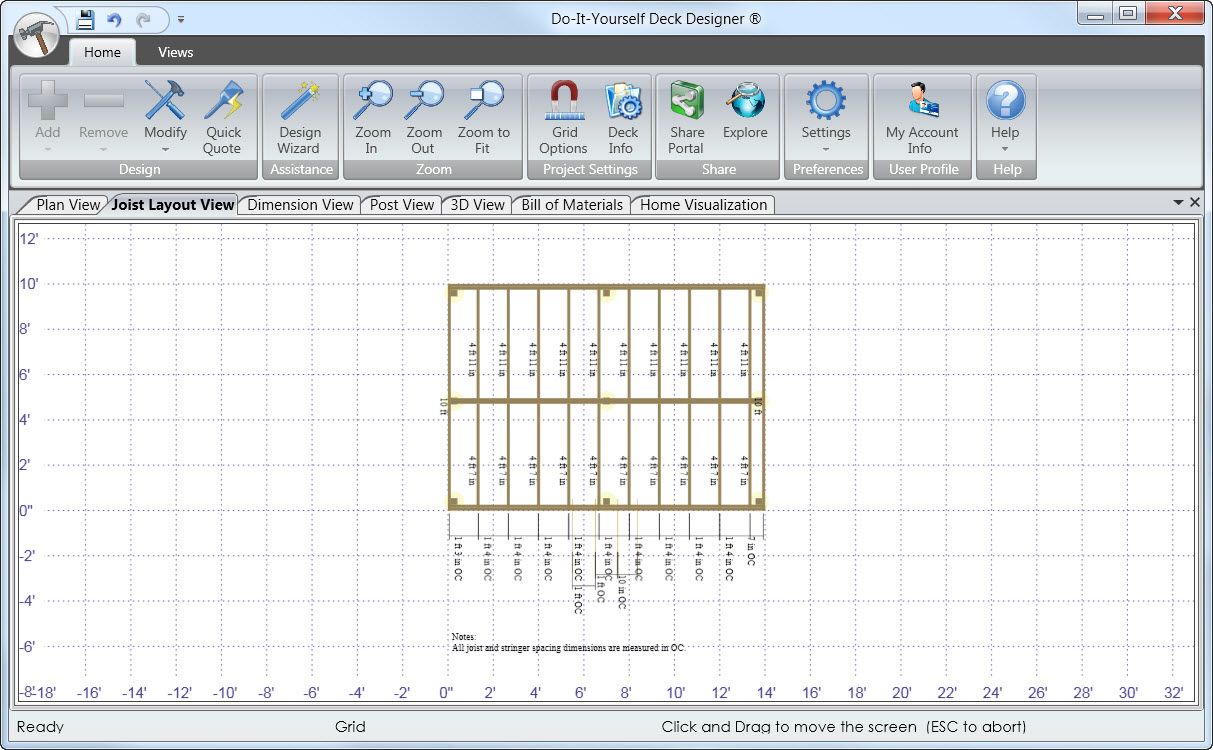
Task: Undo the last action
Action: pos(114,18)
